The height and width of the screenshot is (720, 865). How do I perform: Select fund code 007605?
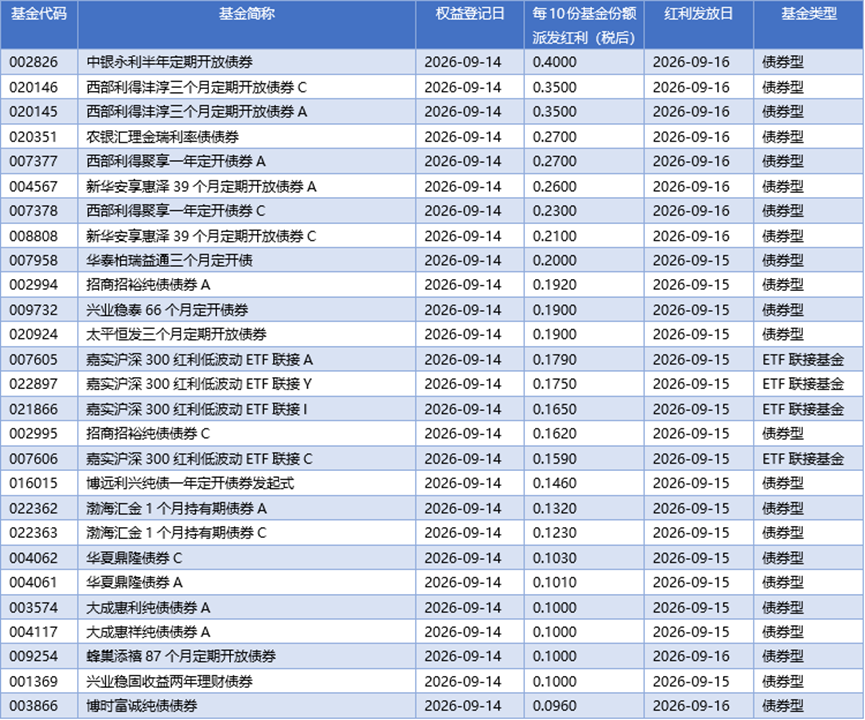point(33,360)
